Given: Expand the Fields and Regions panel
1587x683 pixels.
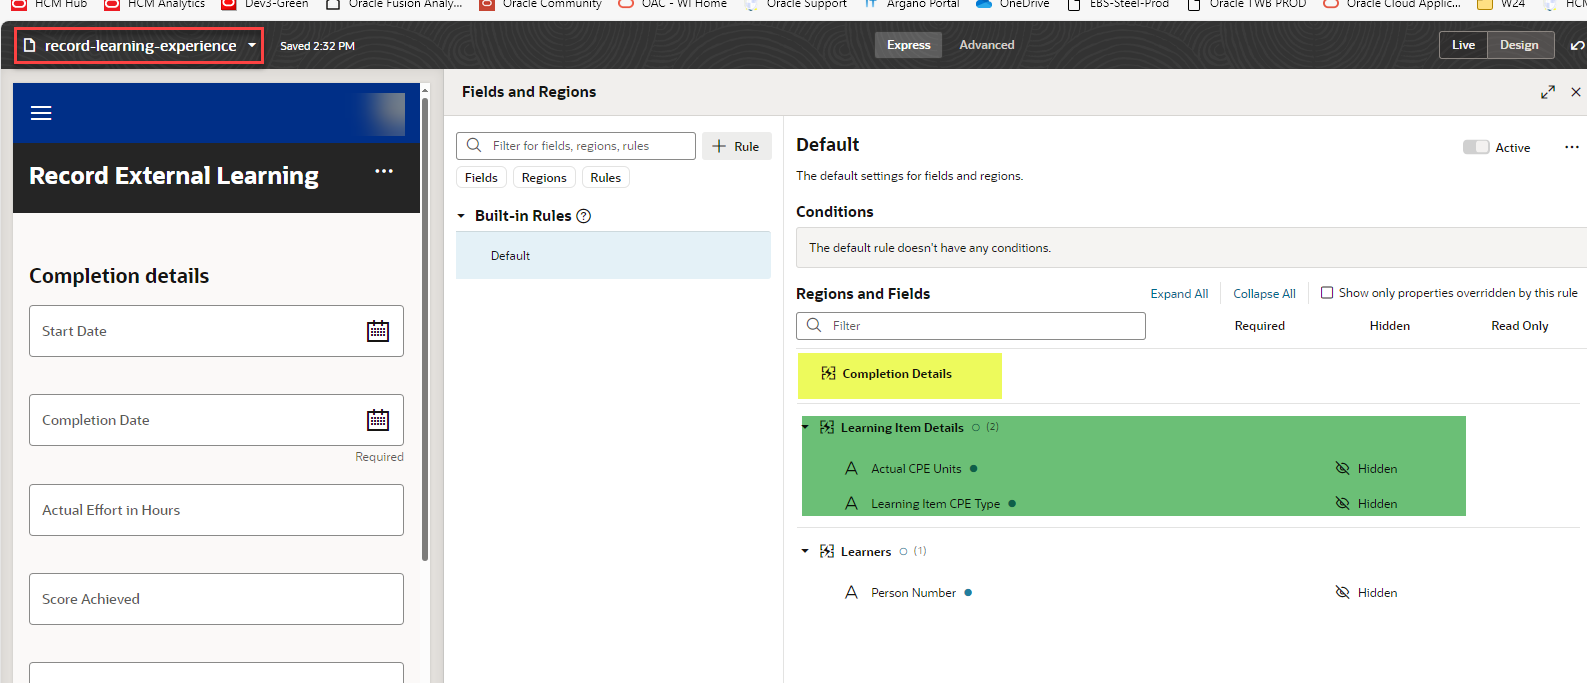Looking at the screenshot, I should click(1548, 92).
